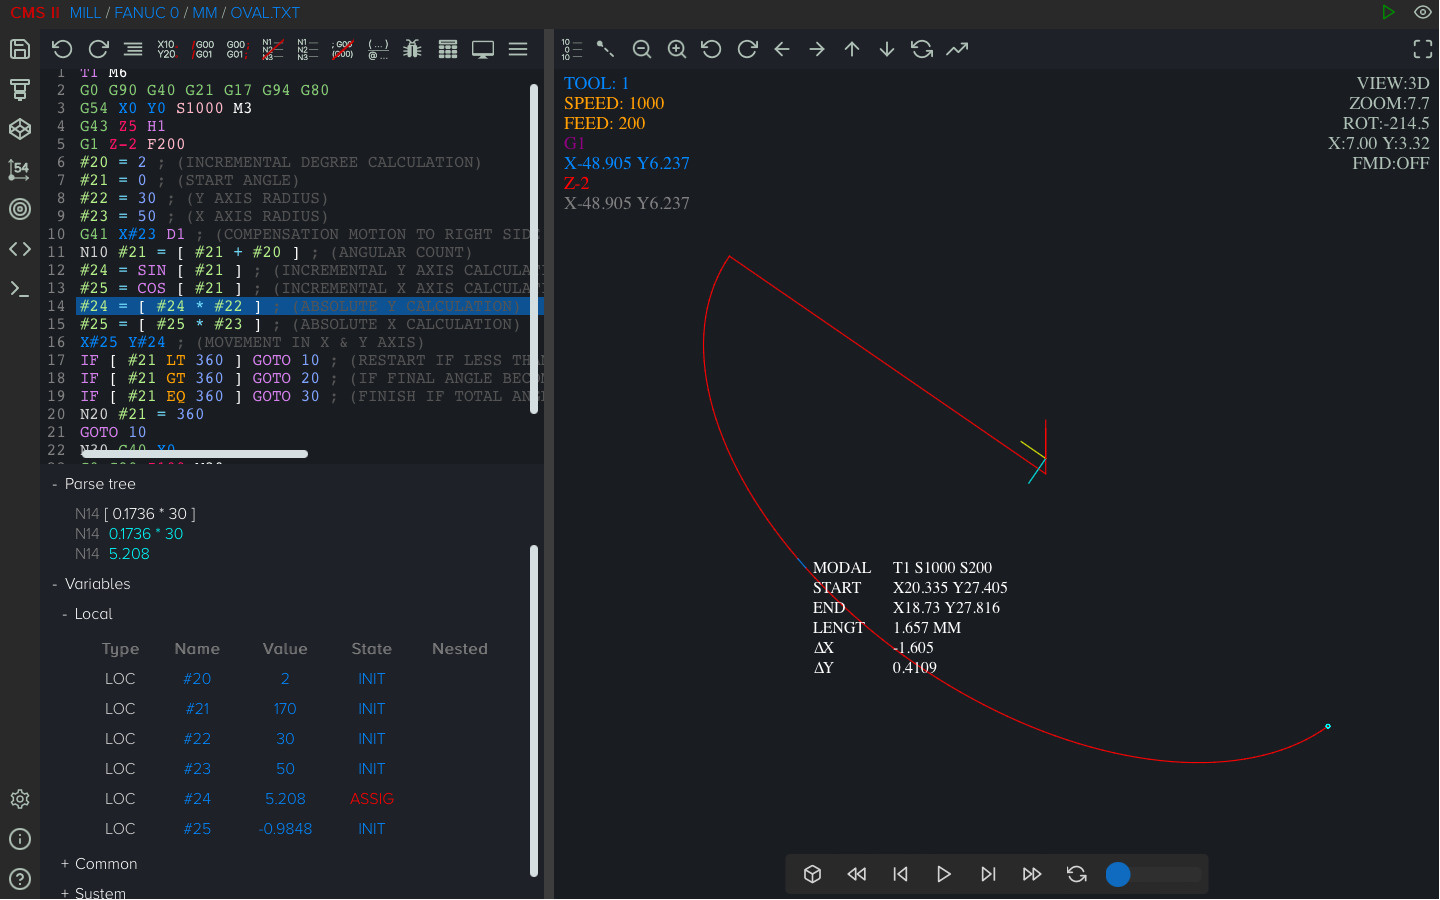Viewport: 1440px width, 900px height.
Task: Zoom in the 3D view
Action: [x=677, y=49]
